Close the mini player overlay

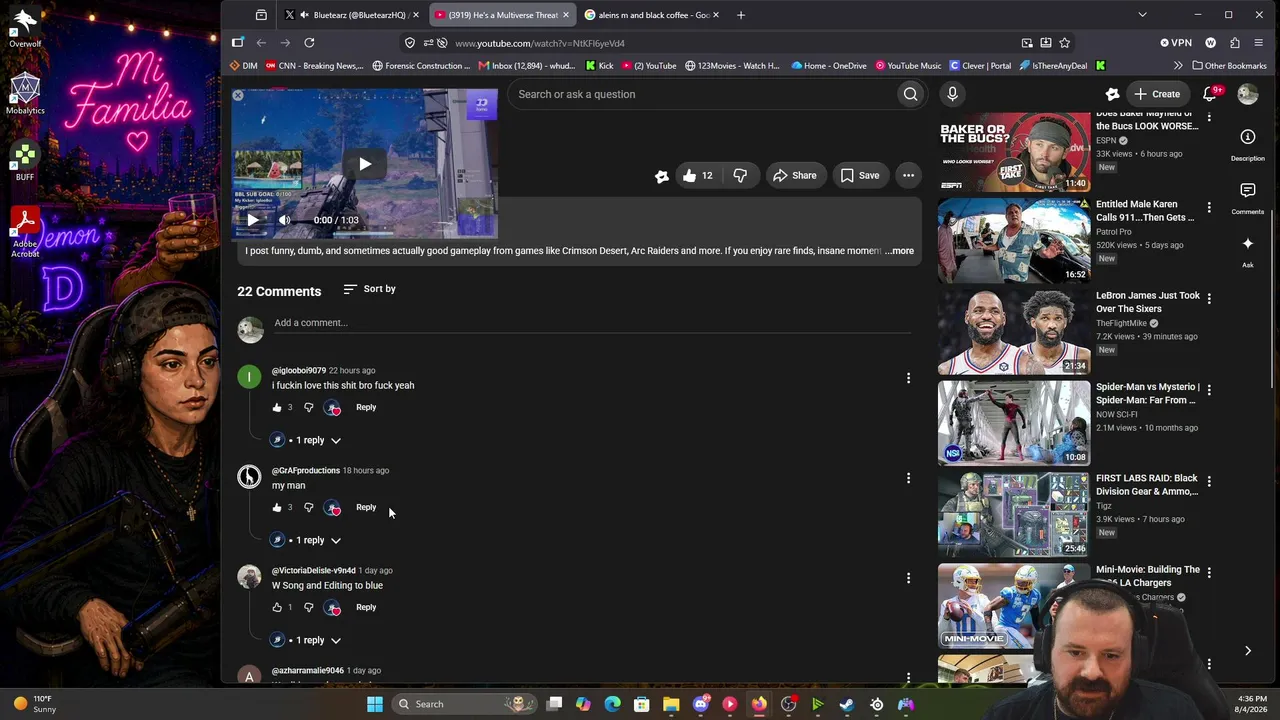point(238,96)
